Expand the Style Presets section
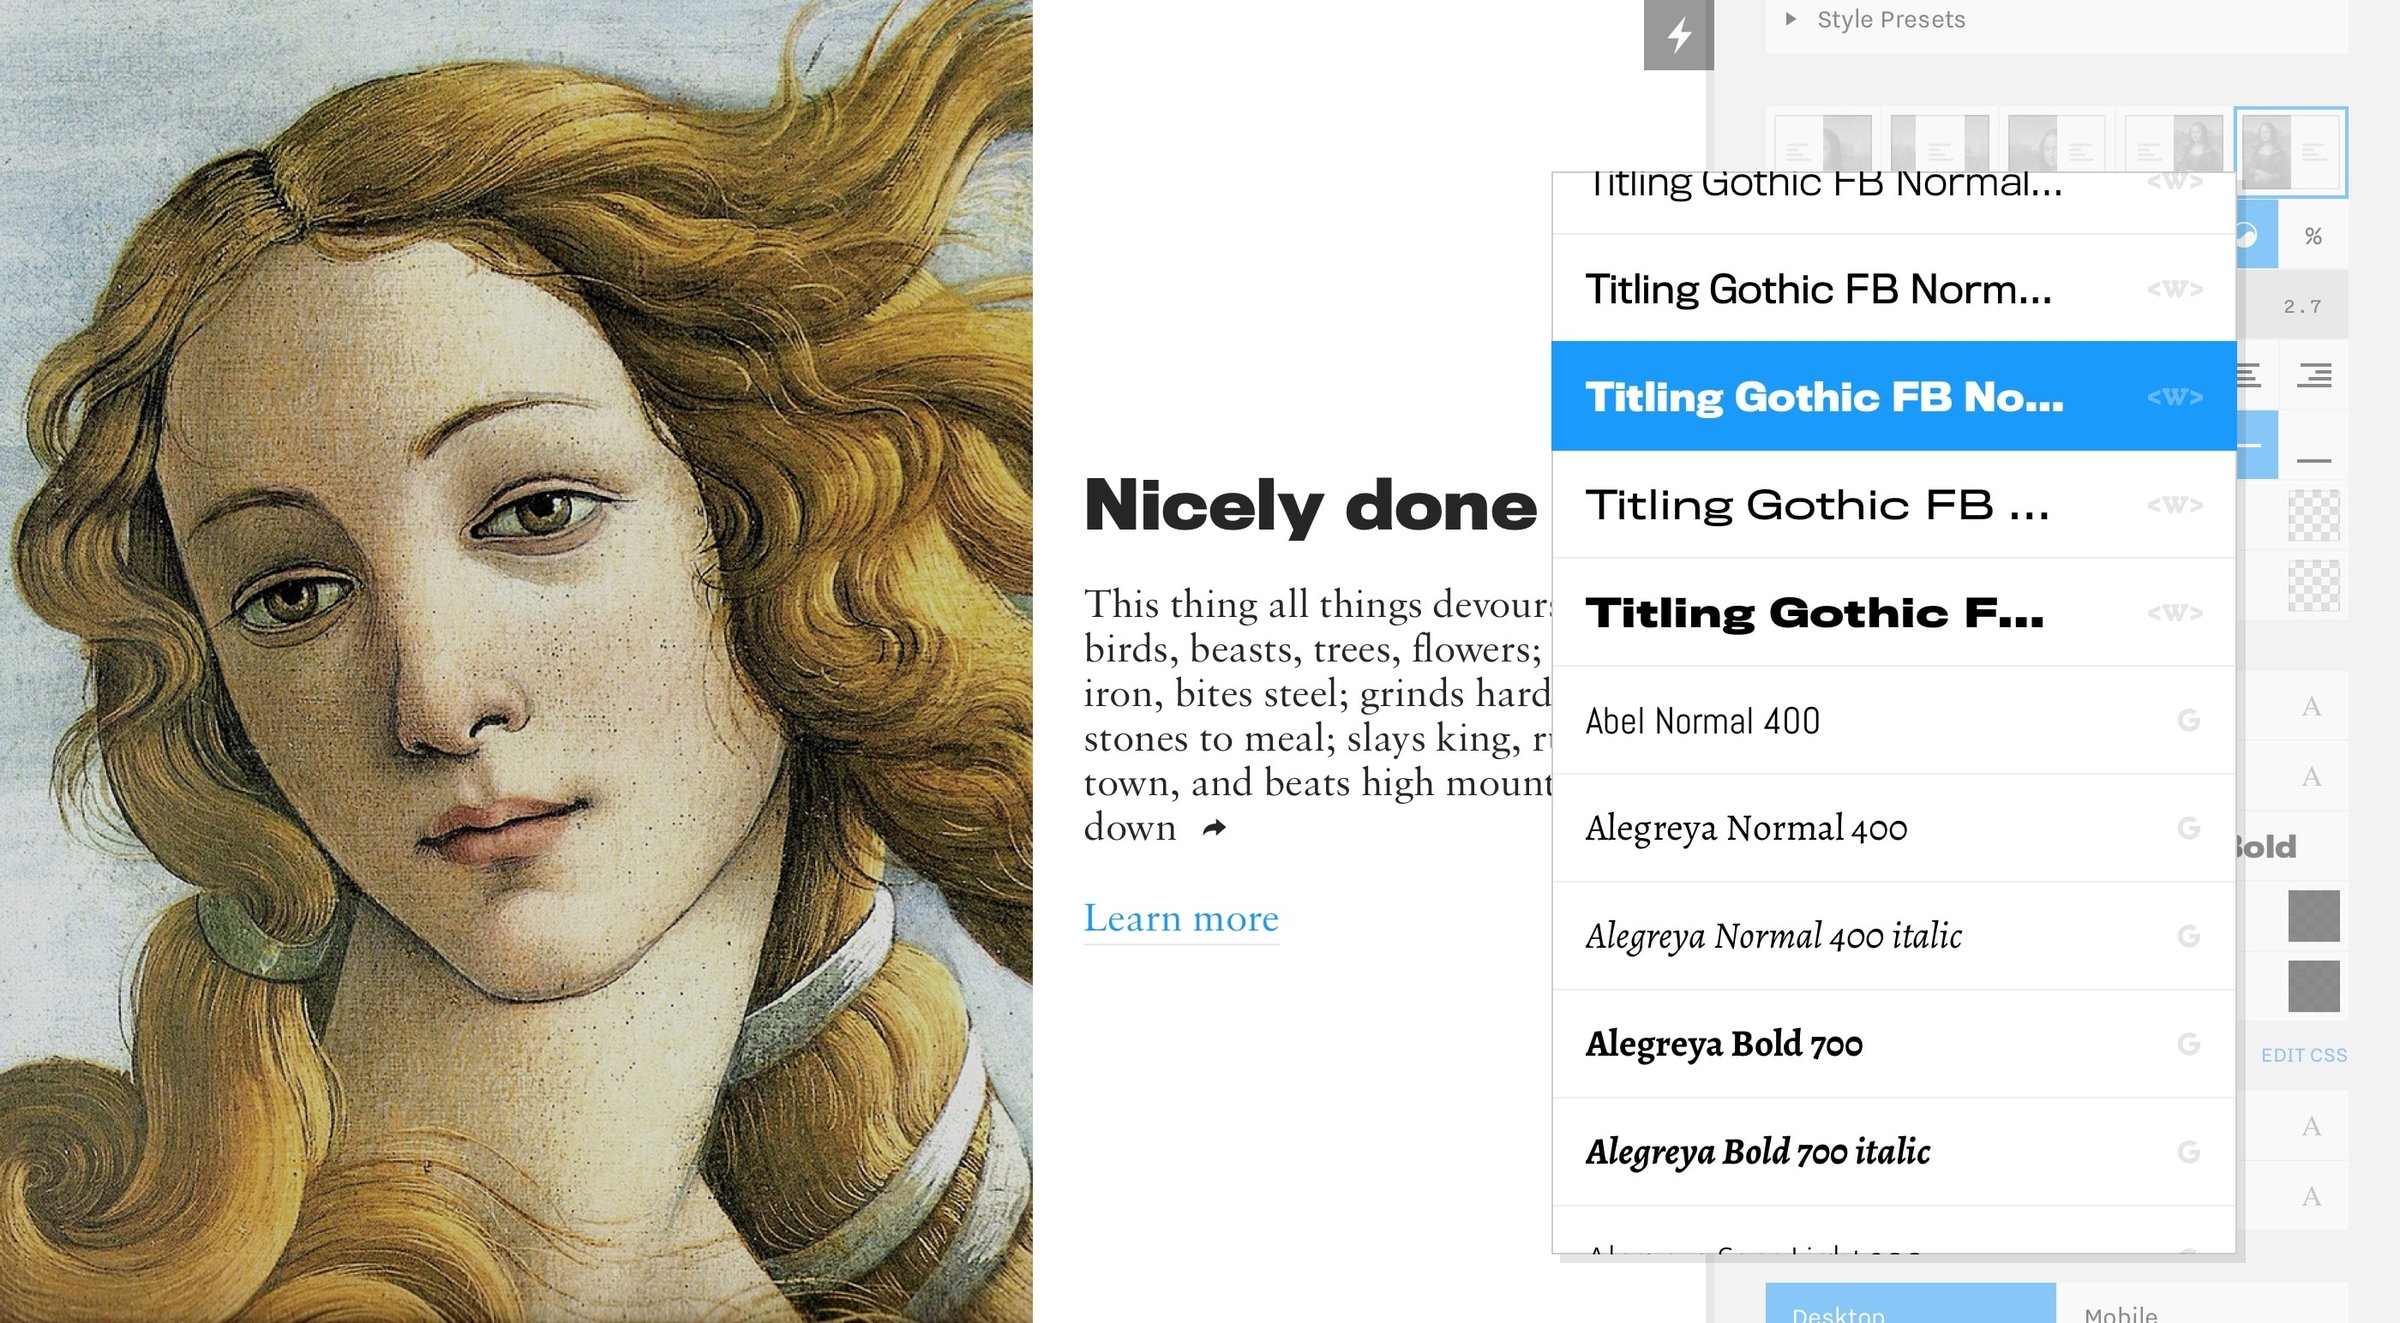Viewport: 2400px width, 1323px height. (1876, 19)
